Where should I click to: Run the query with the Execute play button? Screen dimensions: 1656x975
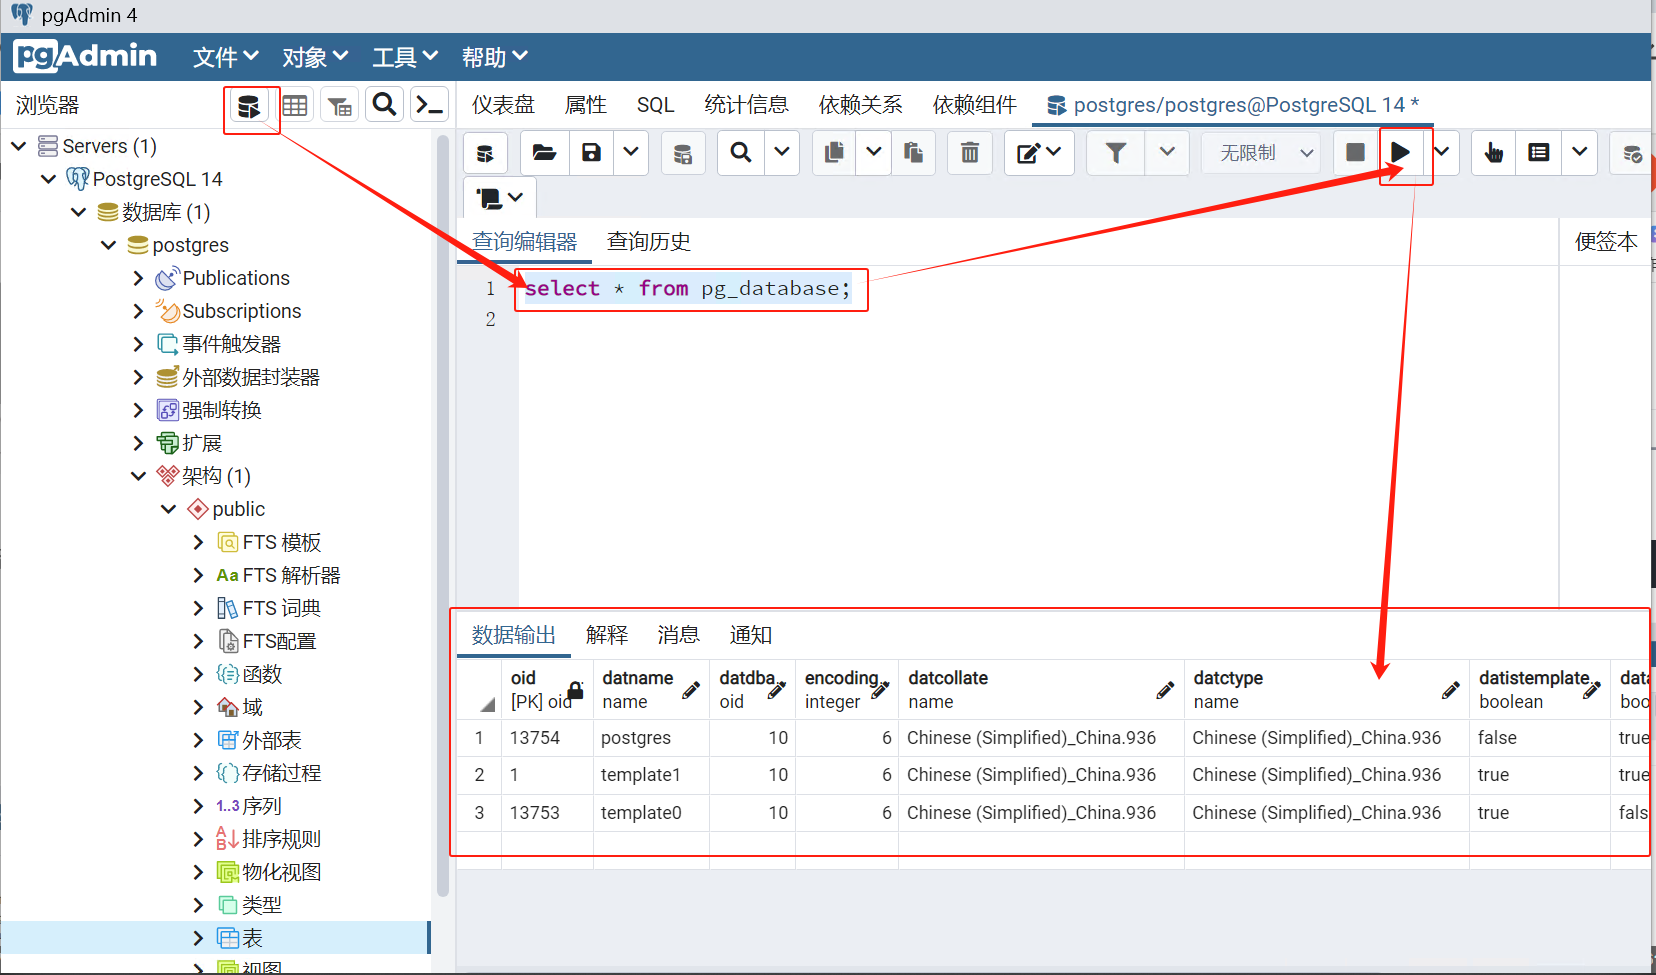(x=1400, y=153)
